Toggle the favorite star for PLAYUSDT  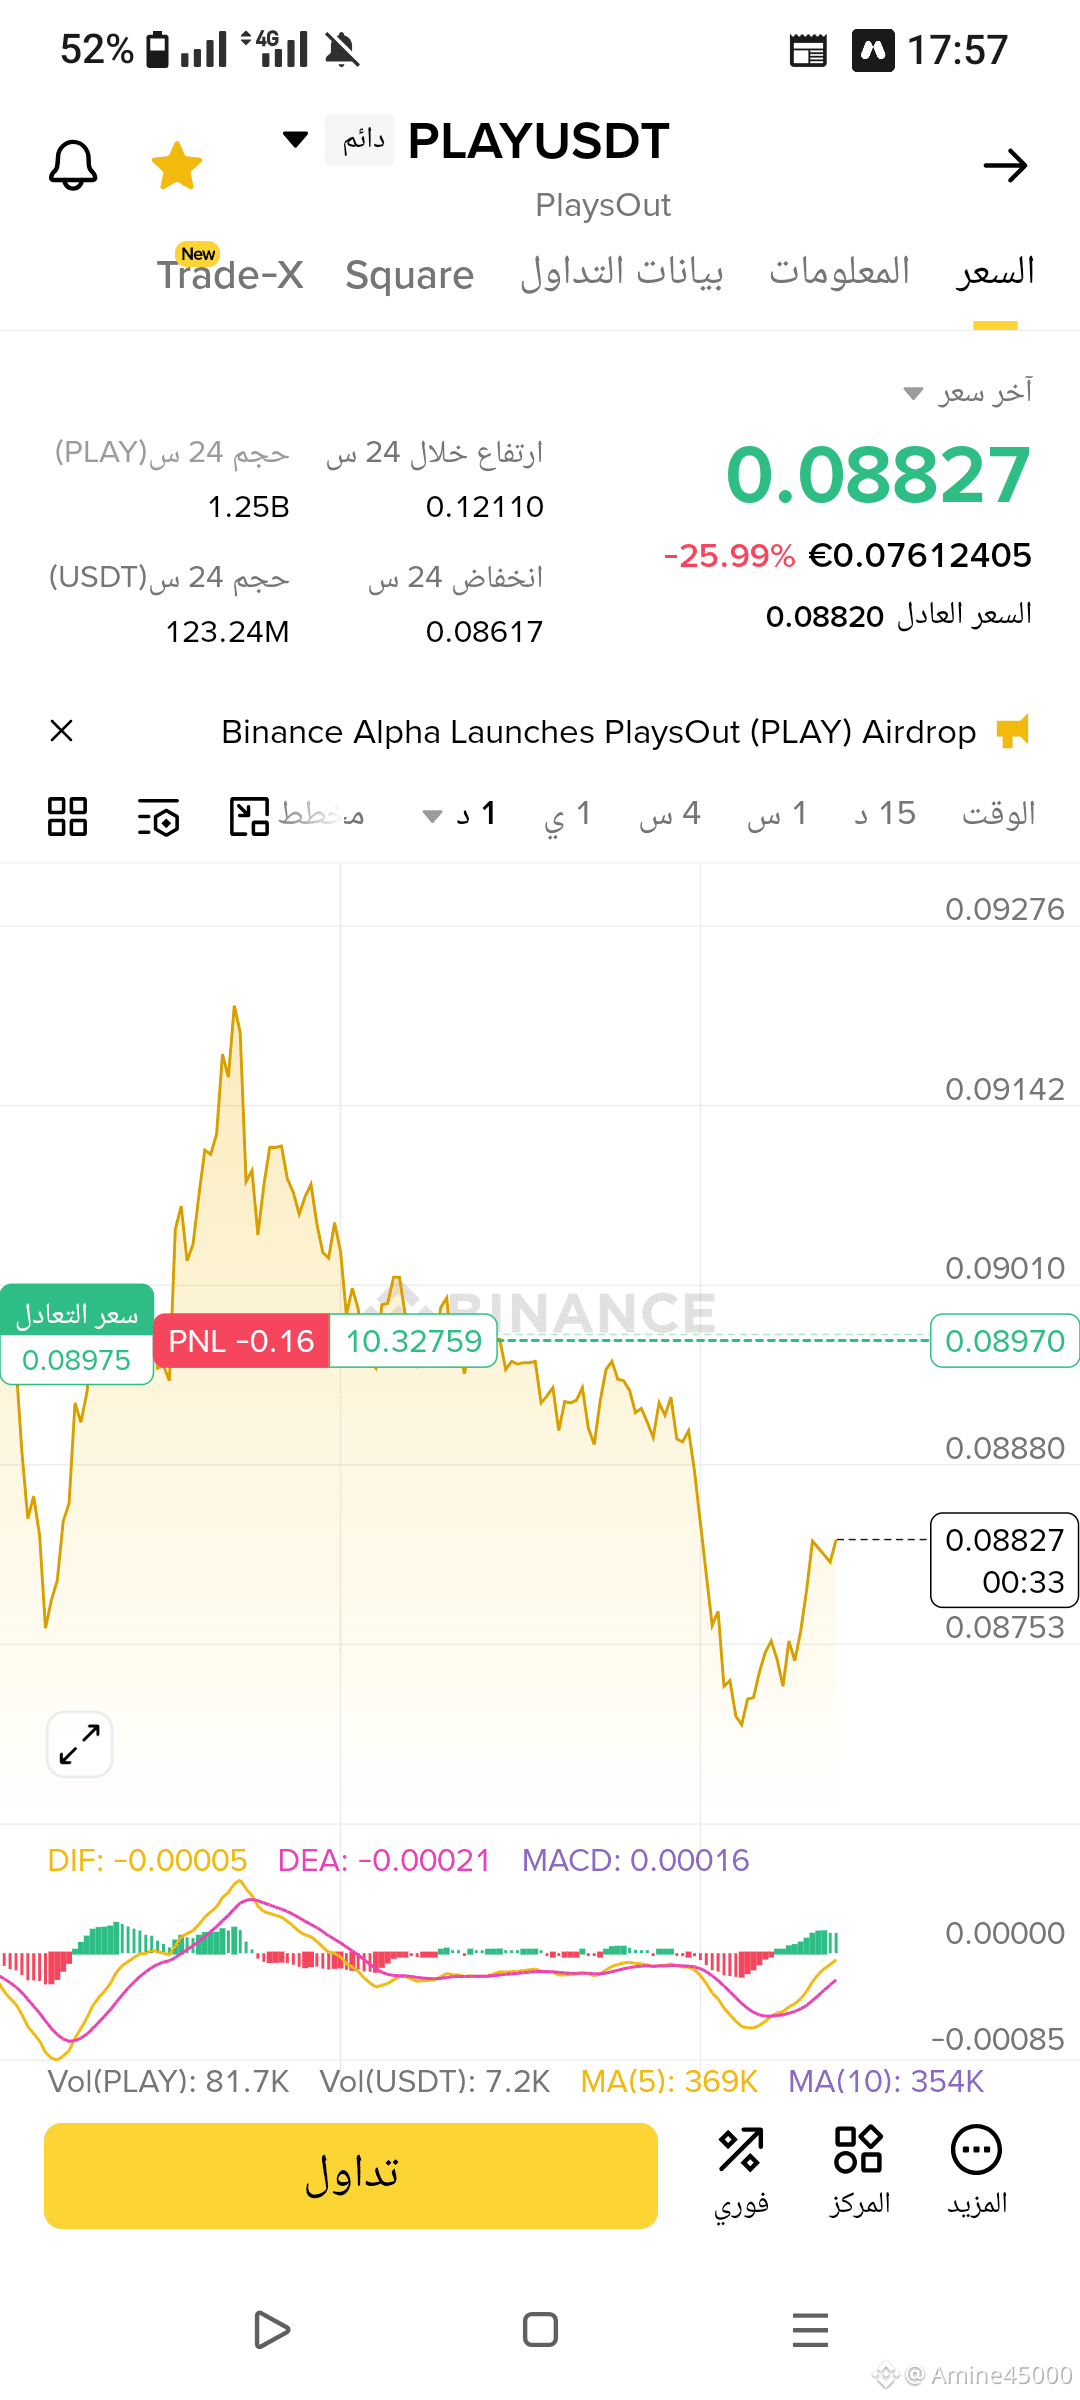click(x=177, y=165)
